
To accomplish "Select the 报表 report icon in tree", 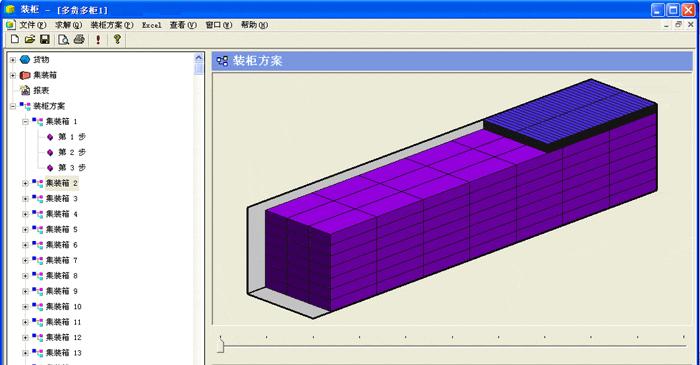I will click(x=25, y=91).
